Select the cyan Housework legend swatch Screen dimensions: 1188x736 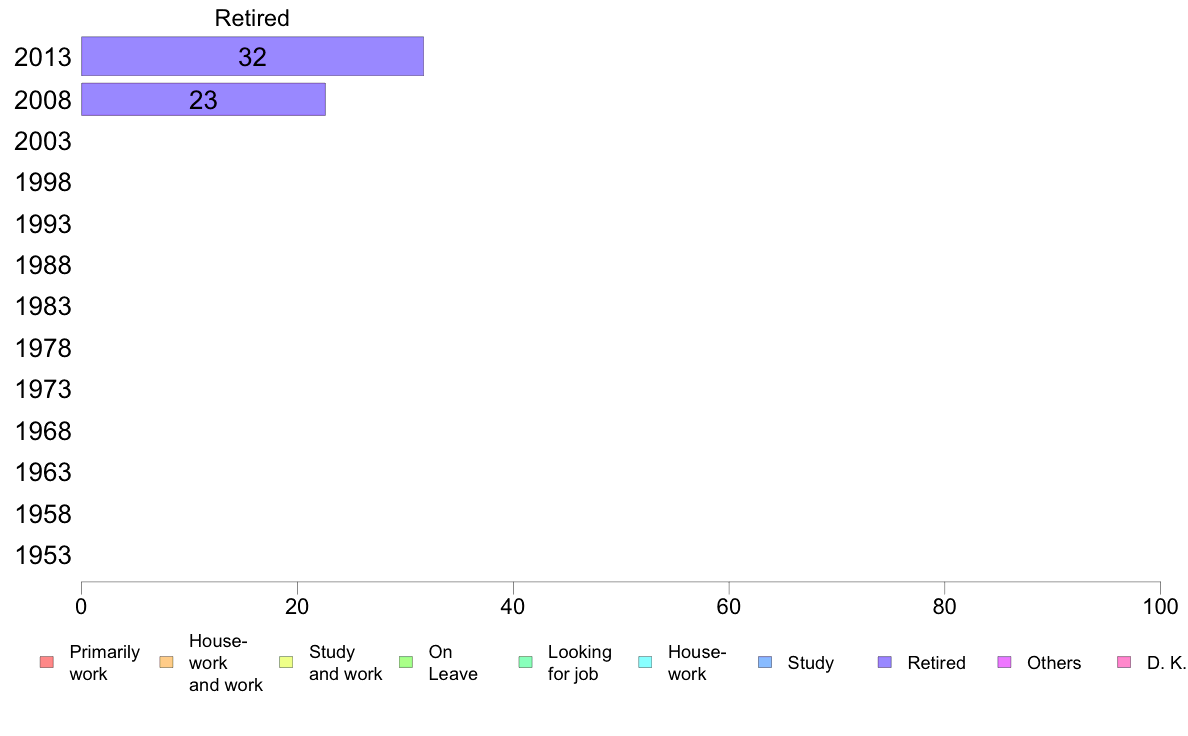pos(645,662)
